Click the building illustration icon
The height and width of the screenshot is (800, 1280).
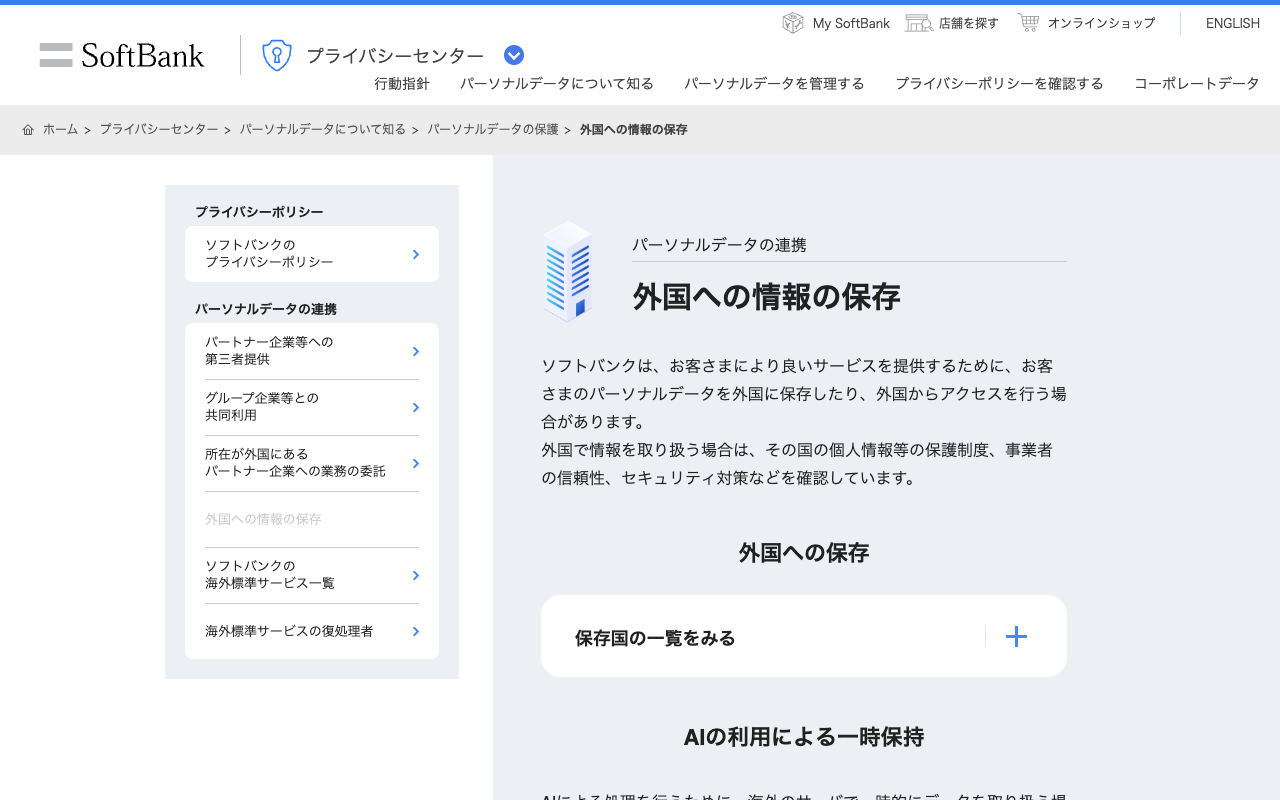click(567, 271)
